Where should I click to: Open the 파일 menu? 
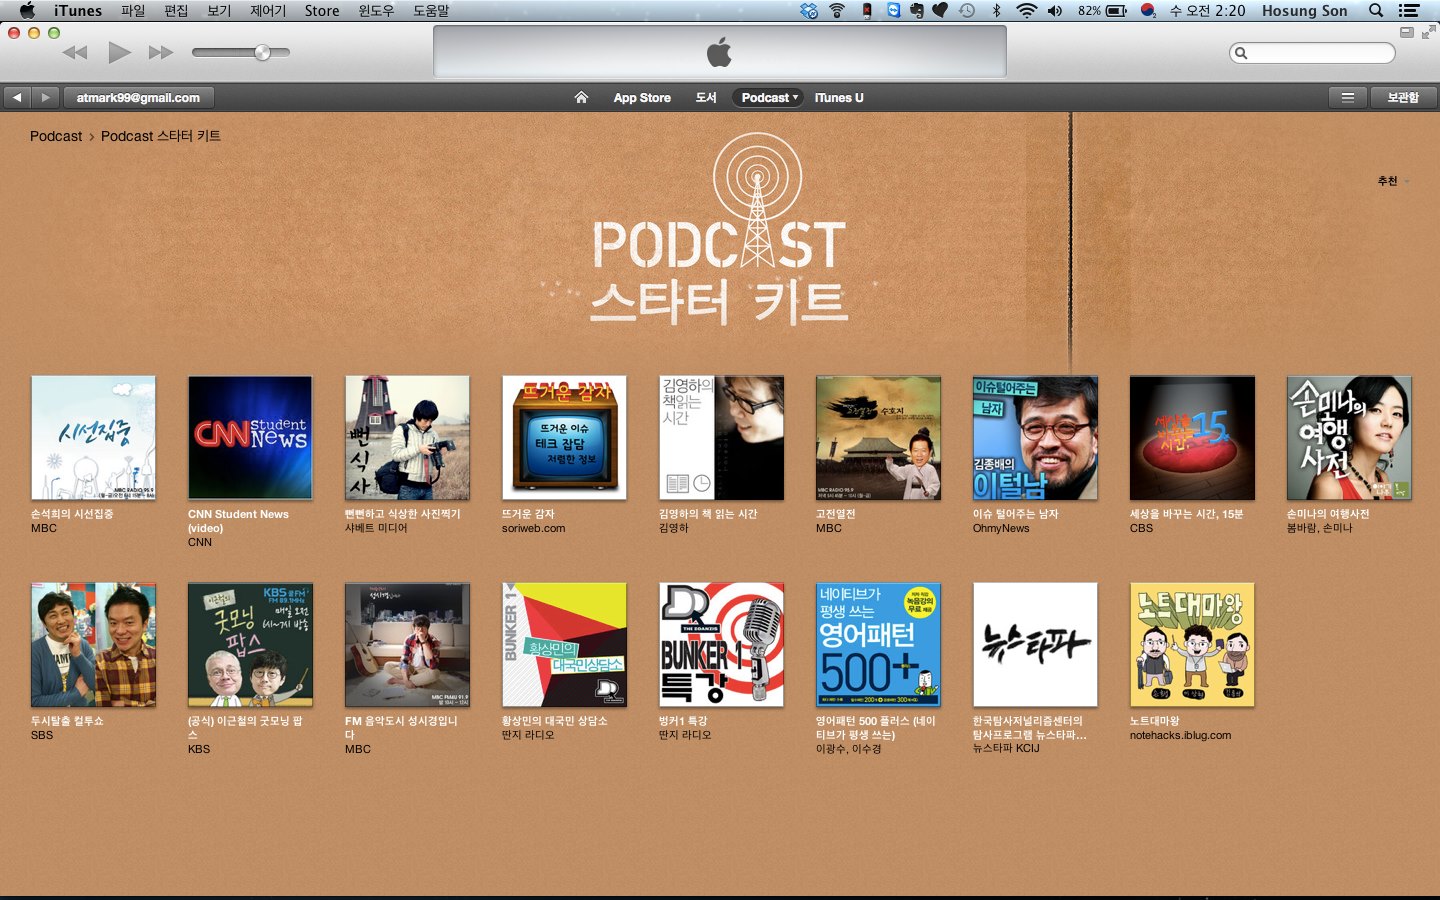click(x=133, y=11)
